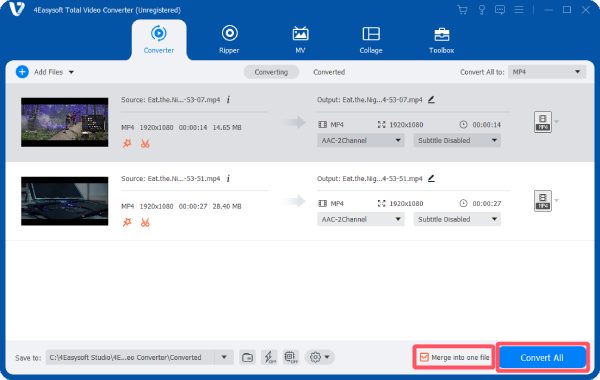View info for source 53-07.mp4
This screenshot has width=600, height=380.
coord(228,100)
